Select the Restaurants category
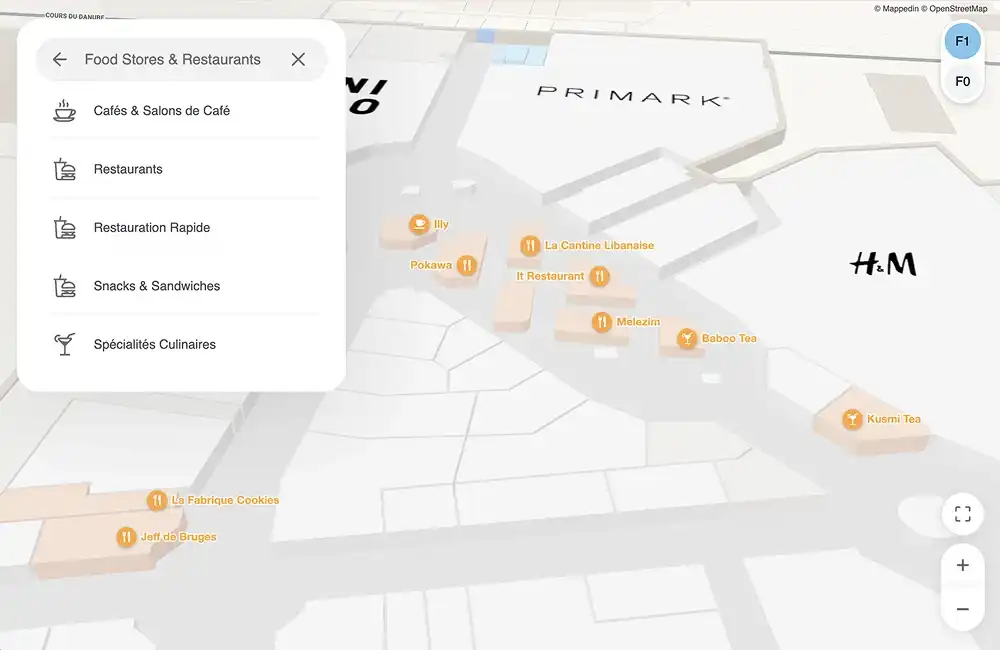Screen dimensions: 1000x650 pos(128,169)
